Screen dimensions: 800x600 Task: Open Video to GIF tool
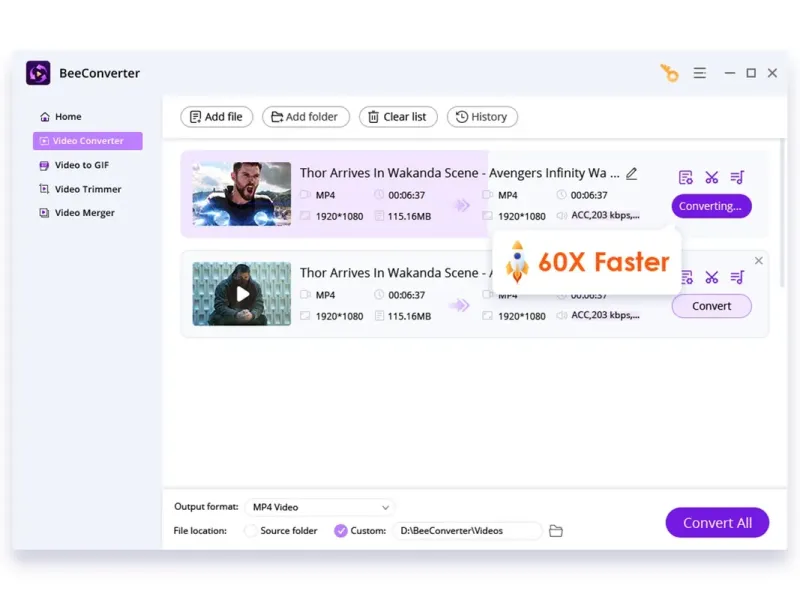click(74, 165)
